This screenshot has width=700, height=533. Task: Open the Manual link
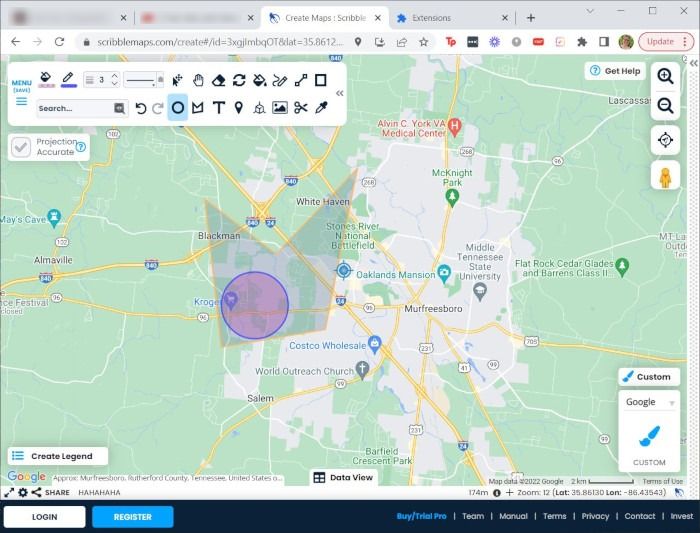coord(513,516)
